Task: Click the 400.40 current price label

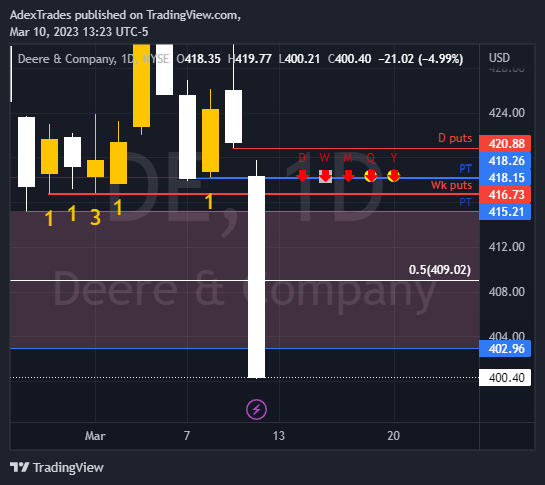Action: (x=505, y=378)
